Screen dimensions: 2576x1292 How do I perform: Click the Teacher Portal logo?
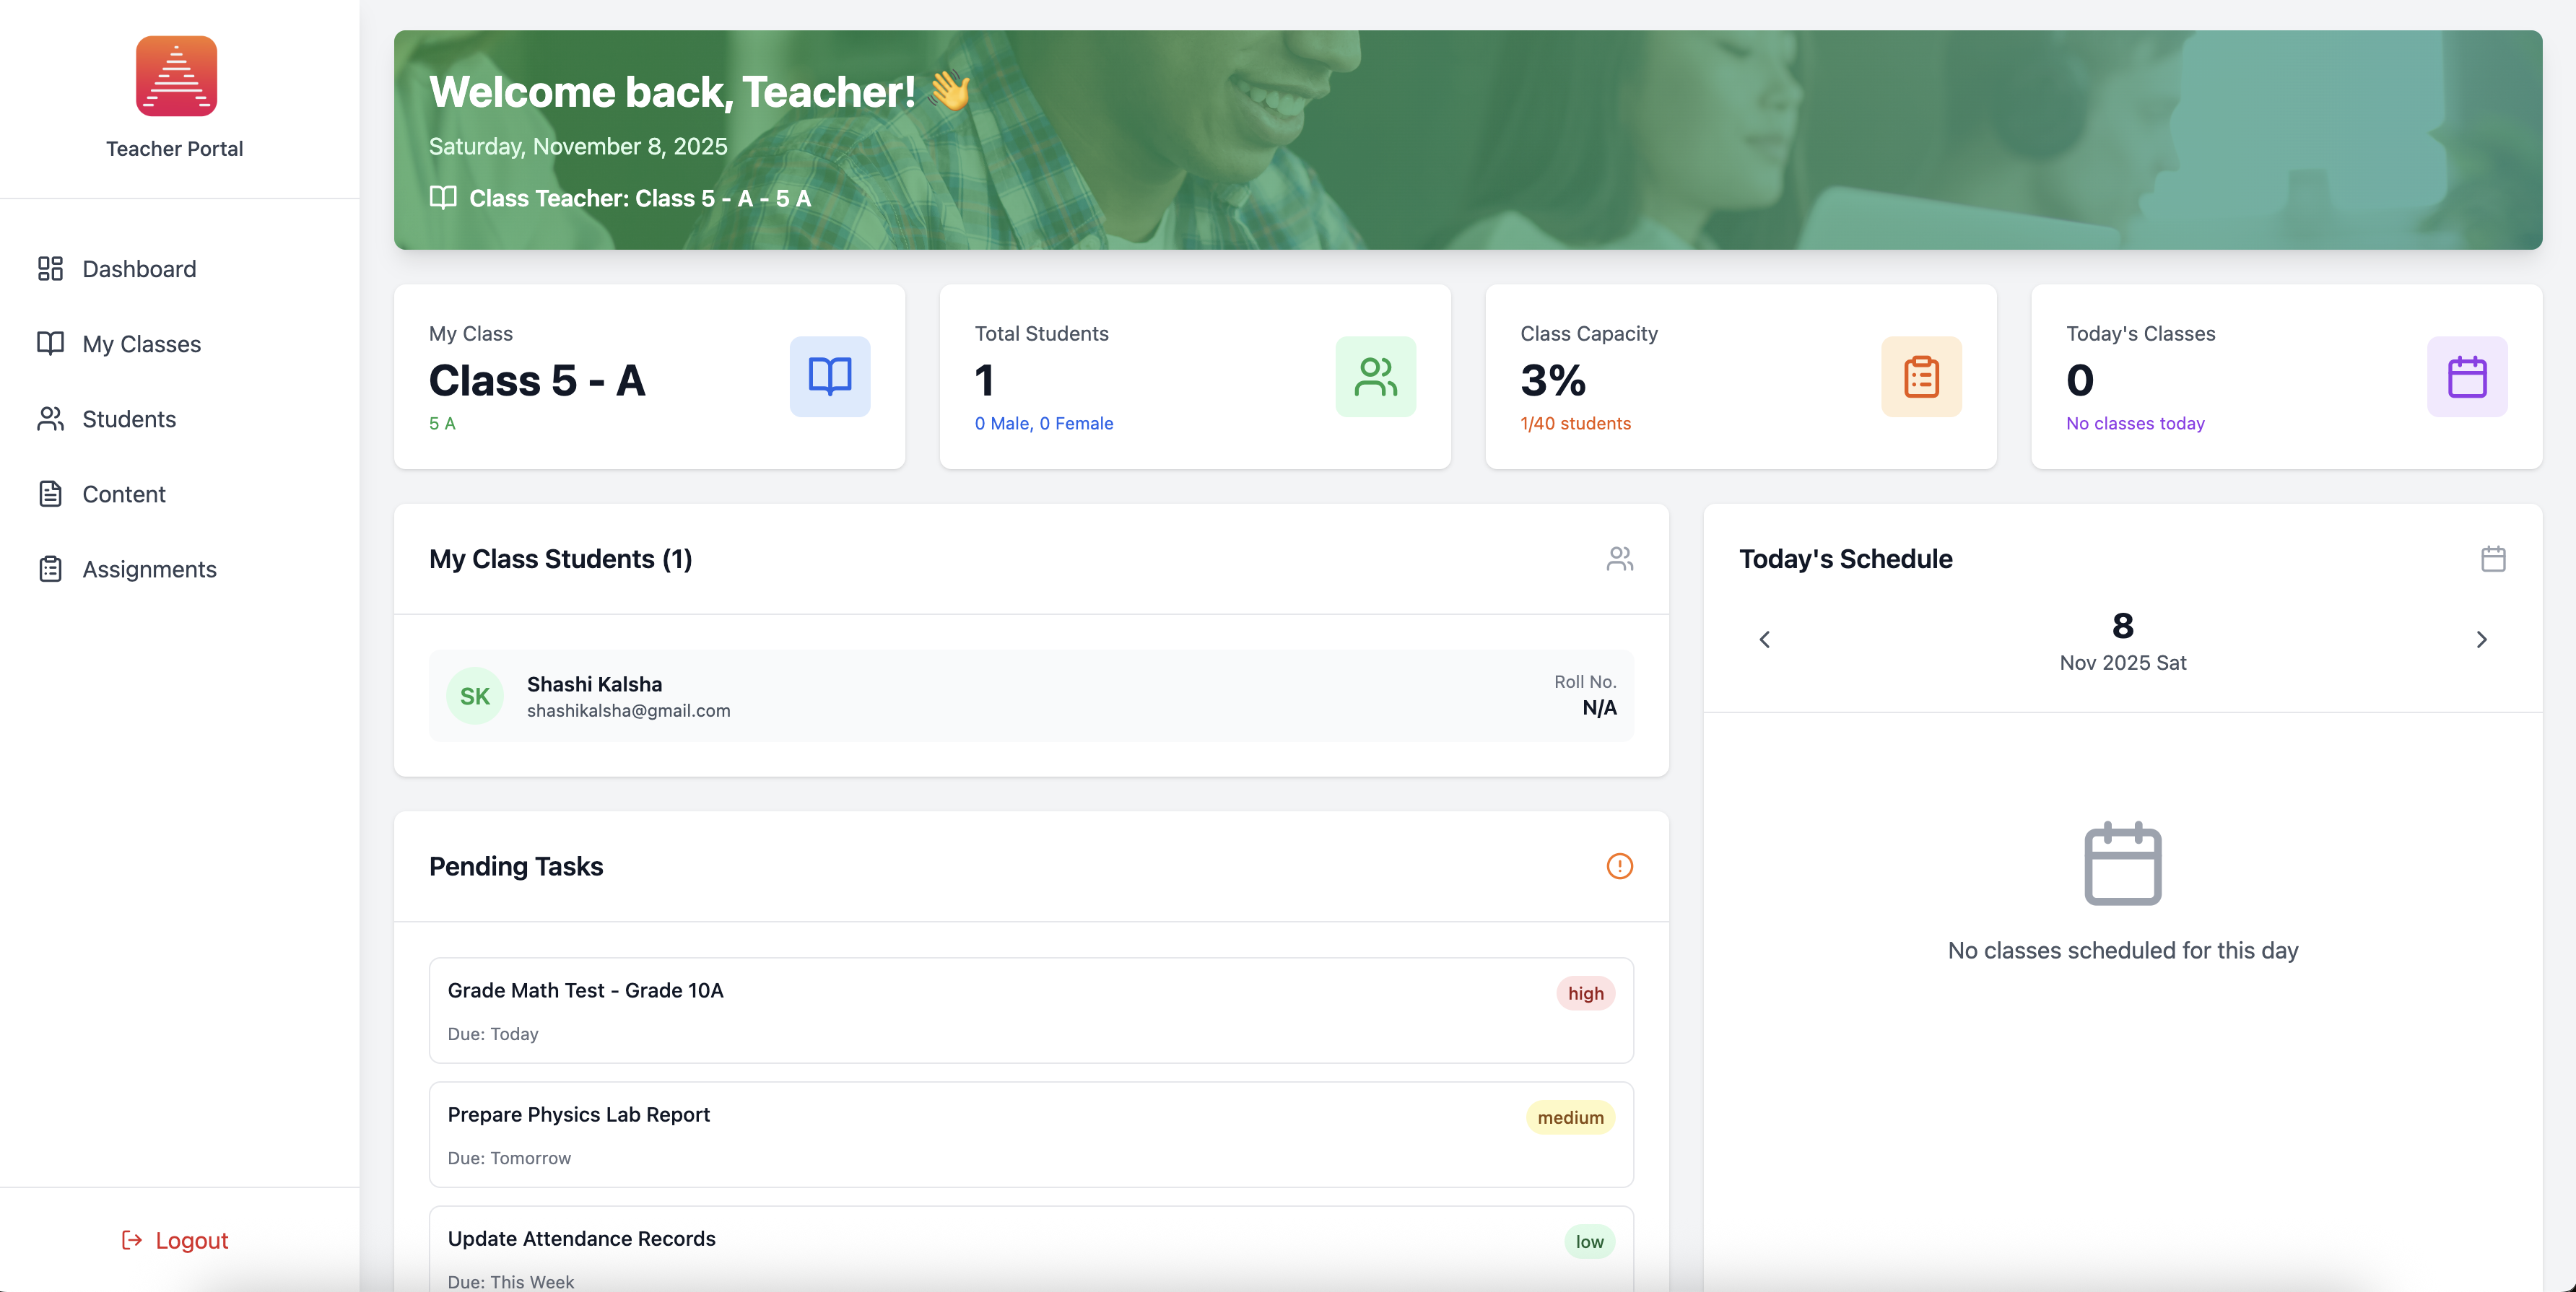pos(175,76)
